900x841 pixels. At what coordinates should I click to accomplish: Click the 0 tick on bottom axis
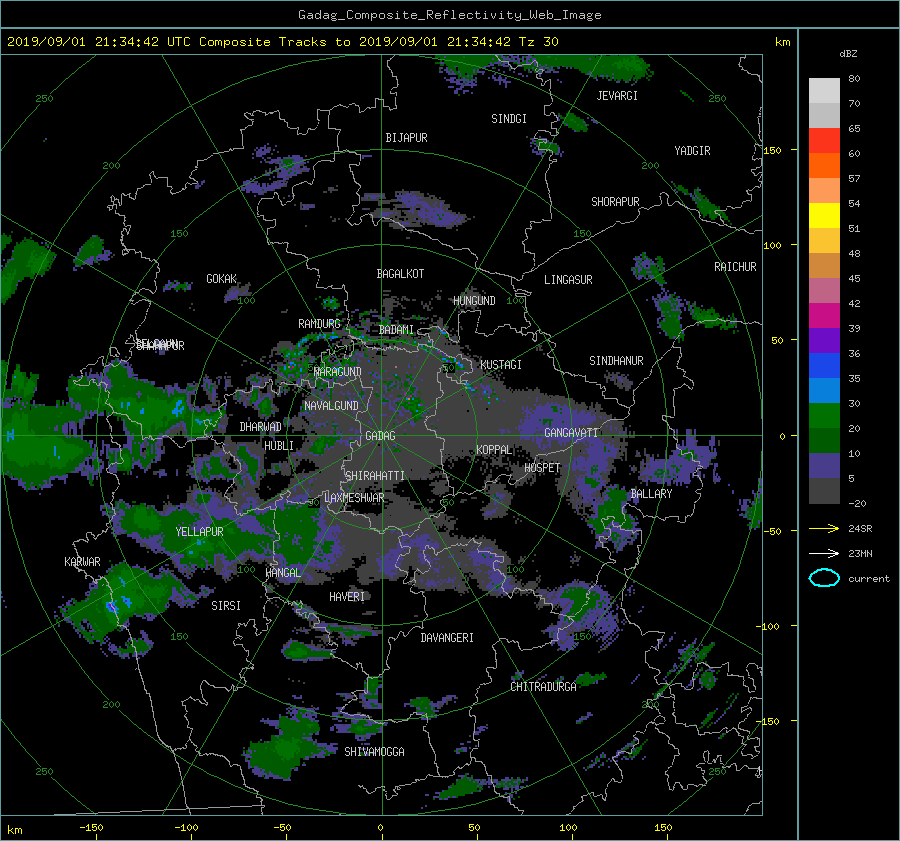380,828
